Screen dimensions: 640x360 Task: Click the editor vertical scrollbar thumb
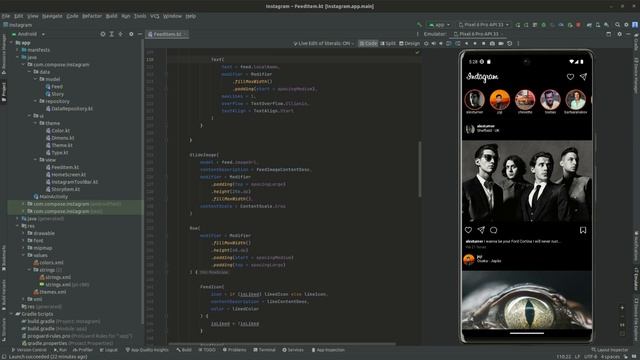tap(420, 169)
